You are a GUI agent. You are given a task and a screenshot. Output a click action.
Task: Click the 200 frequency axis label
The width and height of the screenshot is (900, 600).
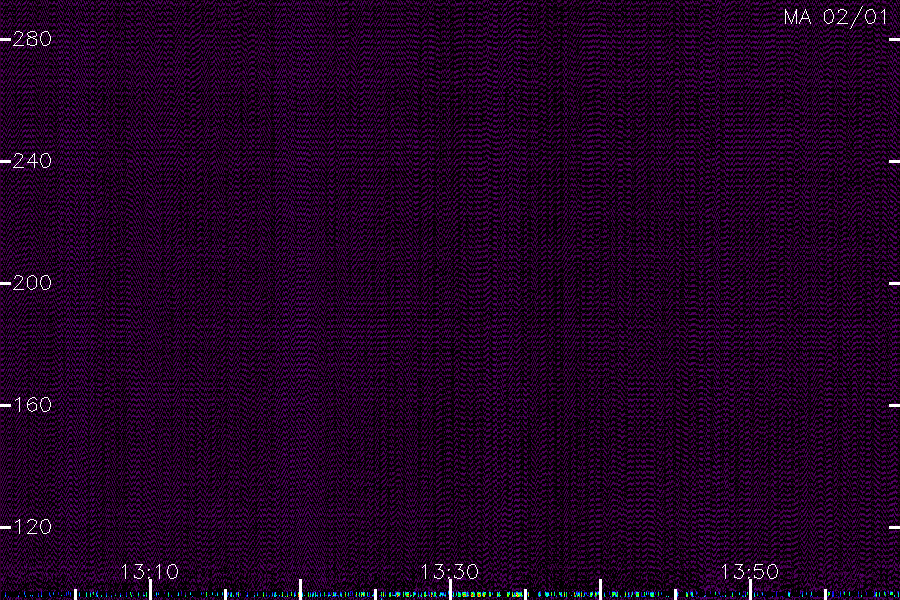[x=32, y=282]
